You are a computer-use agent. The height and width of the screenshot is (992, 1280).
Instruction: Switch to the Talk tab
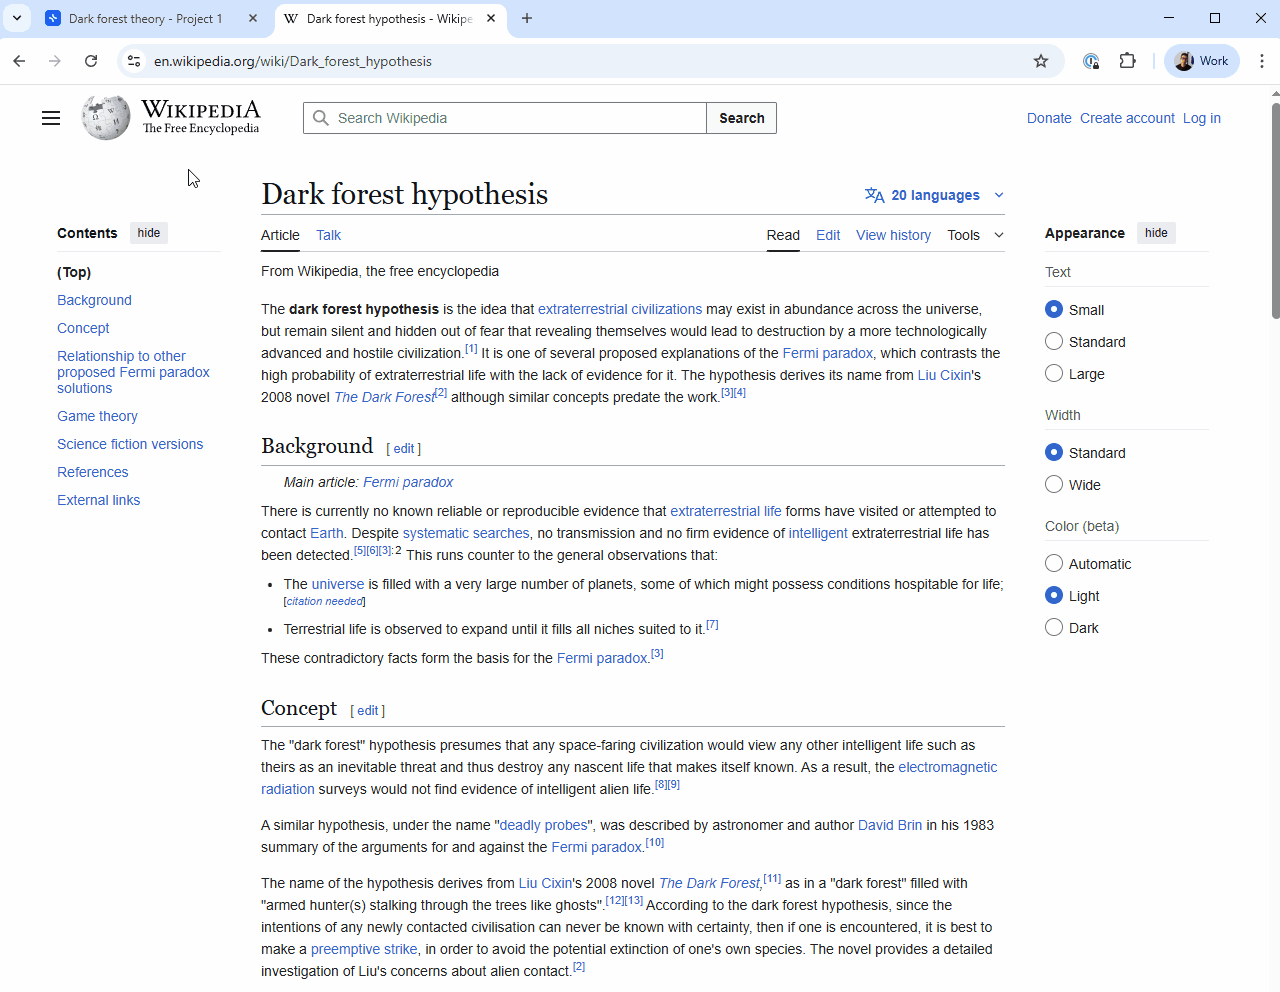pyautogui.click(x=328, y=235)
